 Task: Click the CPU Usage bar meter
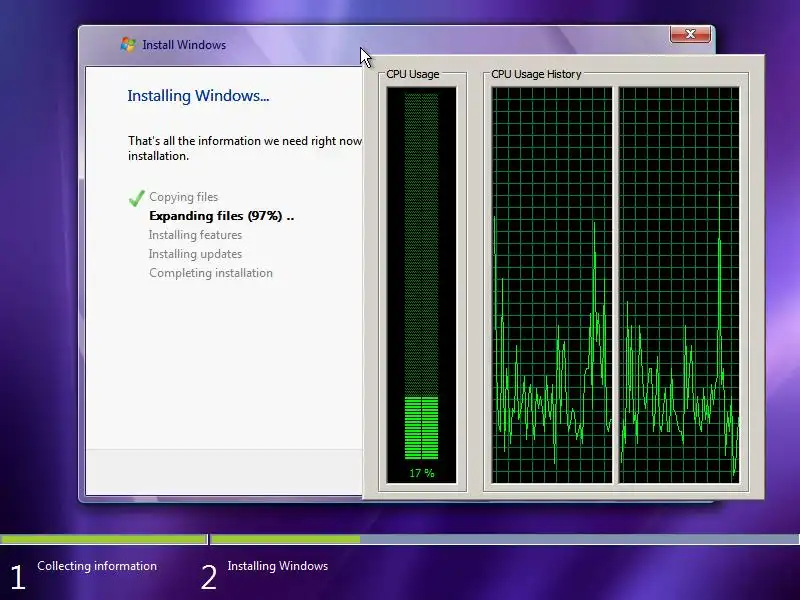(x=421, y=276)
